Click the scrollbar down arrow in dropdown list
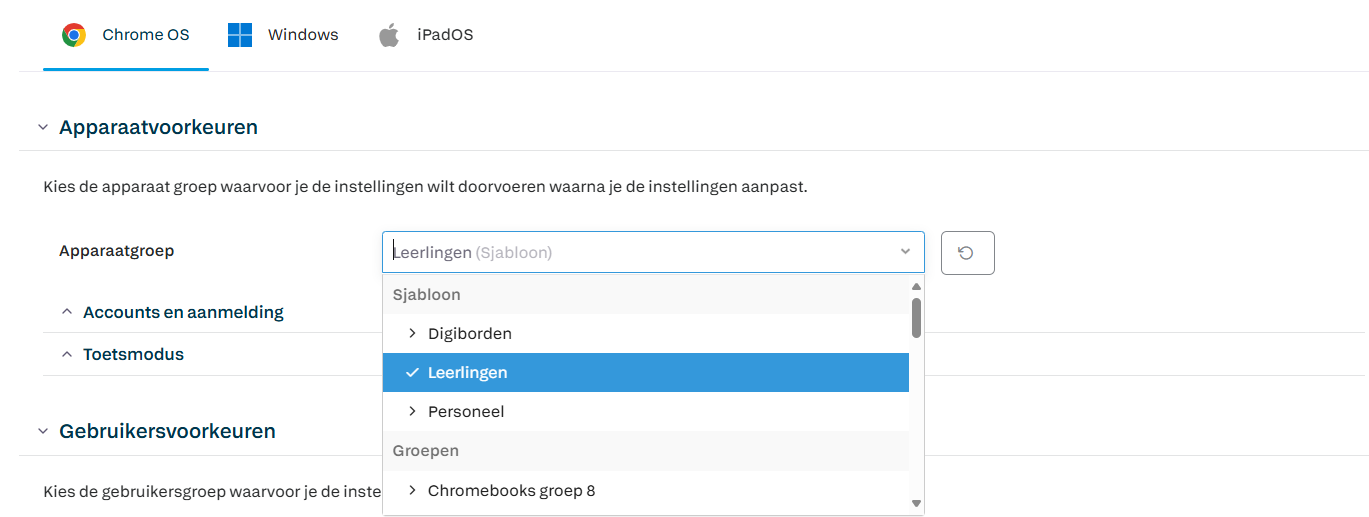Image resolution: width=1369 pixels, height=517 pixels. tap(916, 504)
